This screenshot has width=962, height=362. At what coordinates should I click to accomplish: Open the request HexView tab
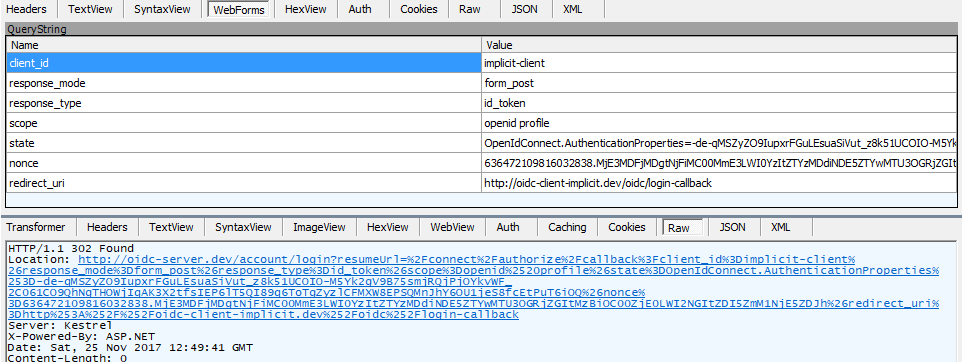coord(304,9)
